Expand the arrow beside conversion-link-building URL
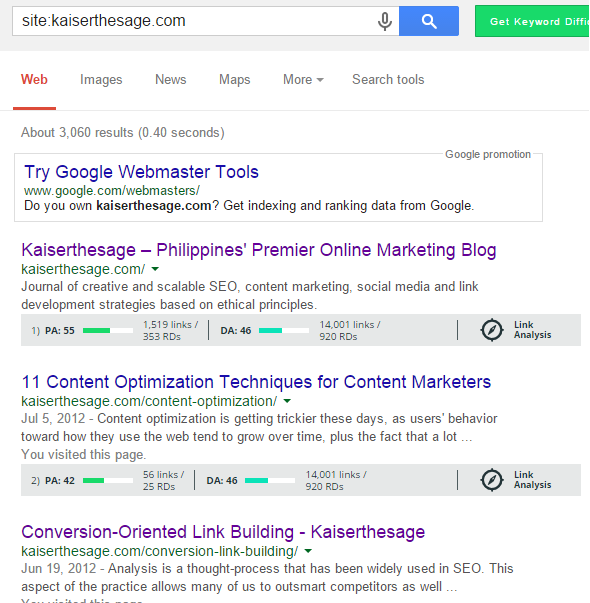 click(x=308, y=551)
